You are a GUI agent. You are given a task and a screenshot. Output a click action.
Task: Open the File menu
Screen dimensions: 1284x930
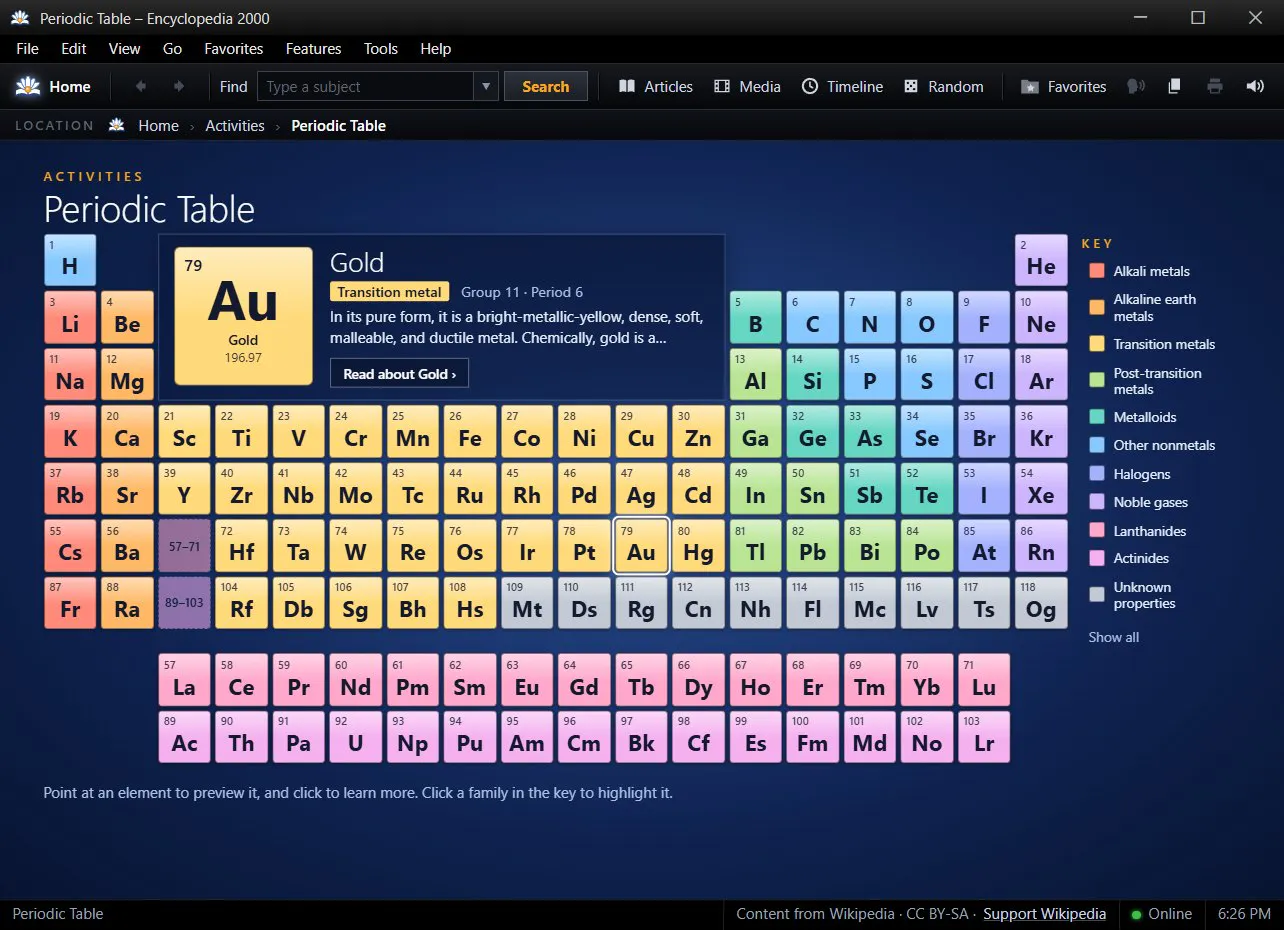[28, 48]
